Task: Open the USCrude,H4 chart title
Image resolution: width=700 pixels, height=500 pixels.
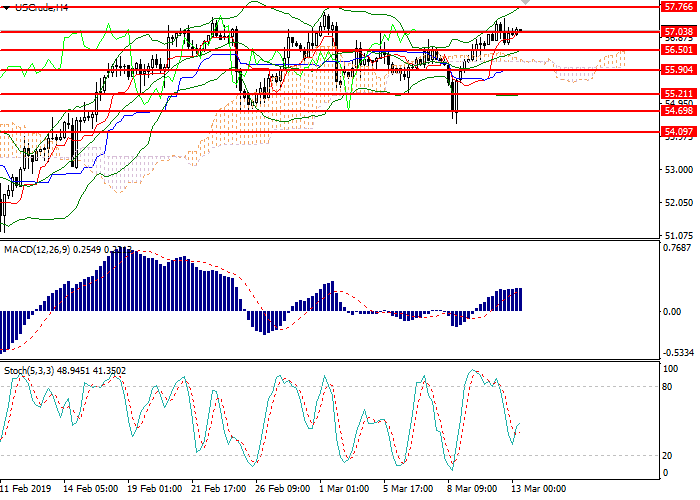Action: tap(41, 8)
